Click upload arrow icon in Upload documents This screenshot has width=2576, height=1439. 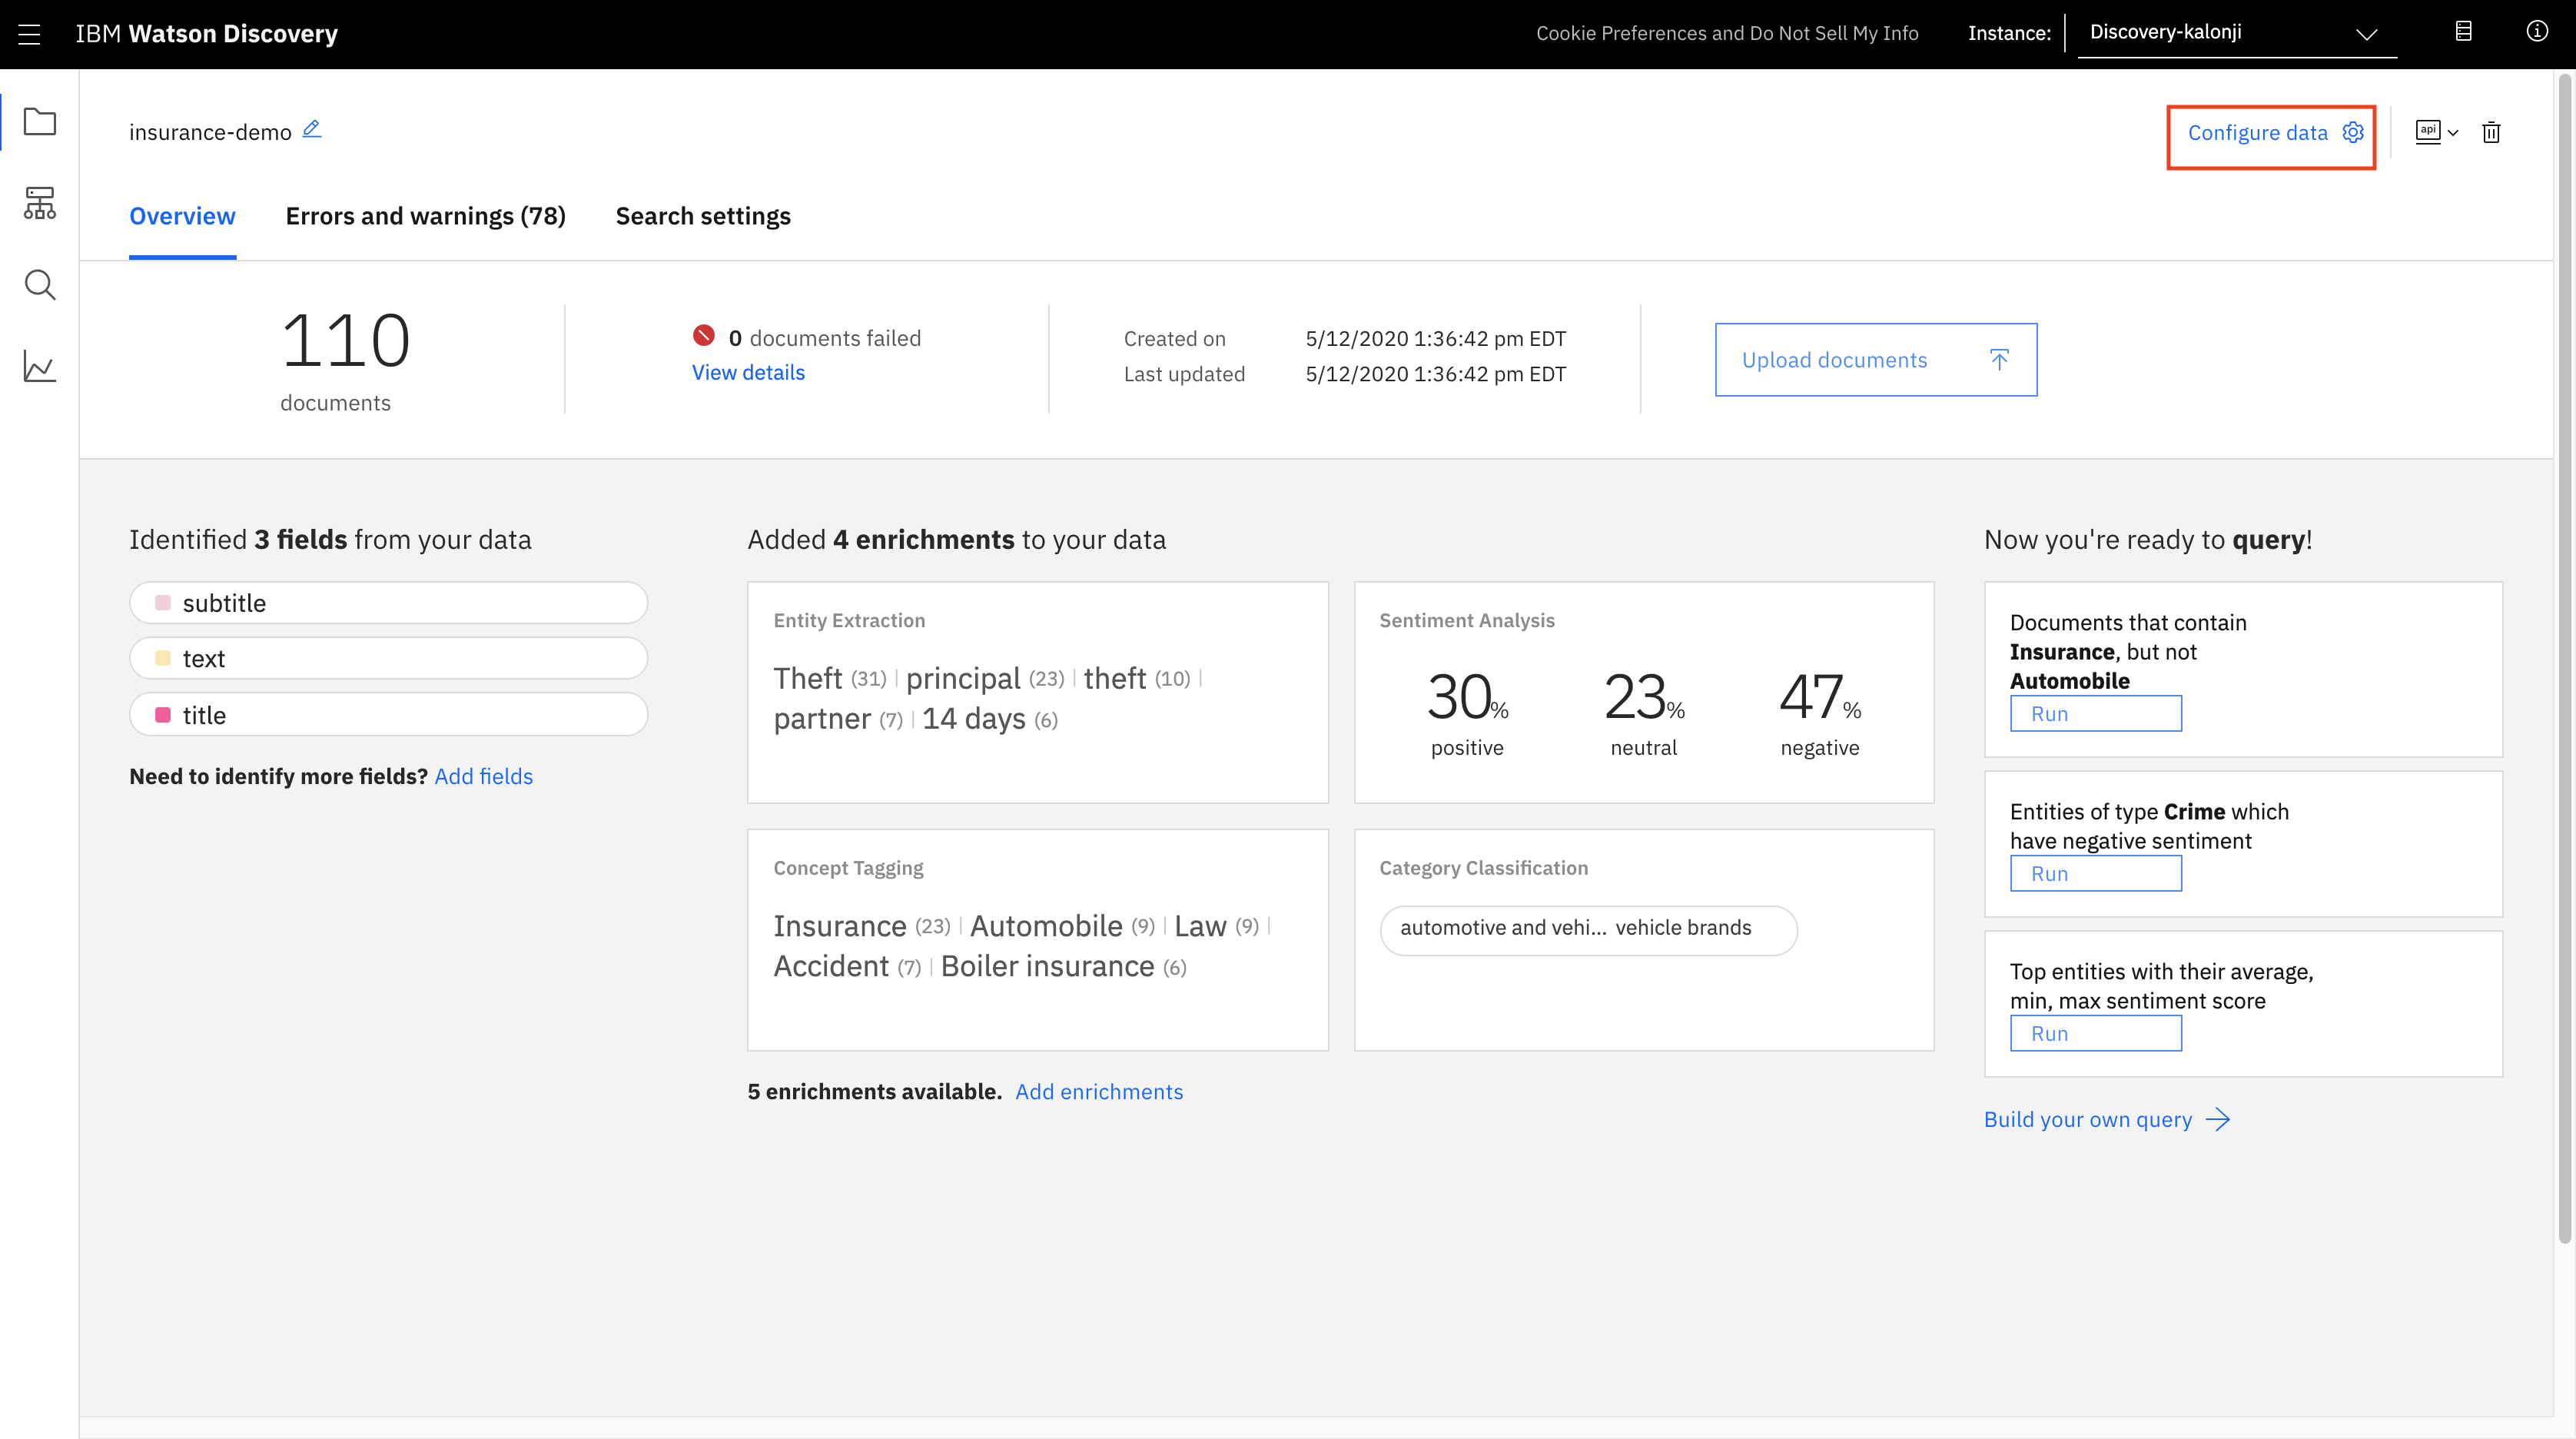pos(1999,360)
